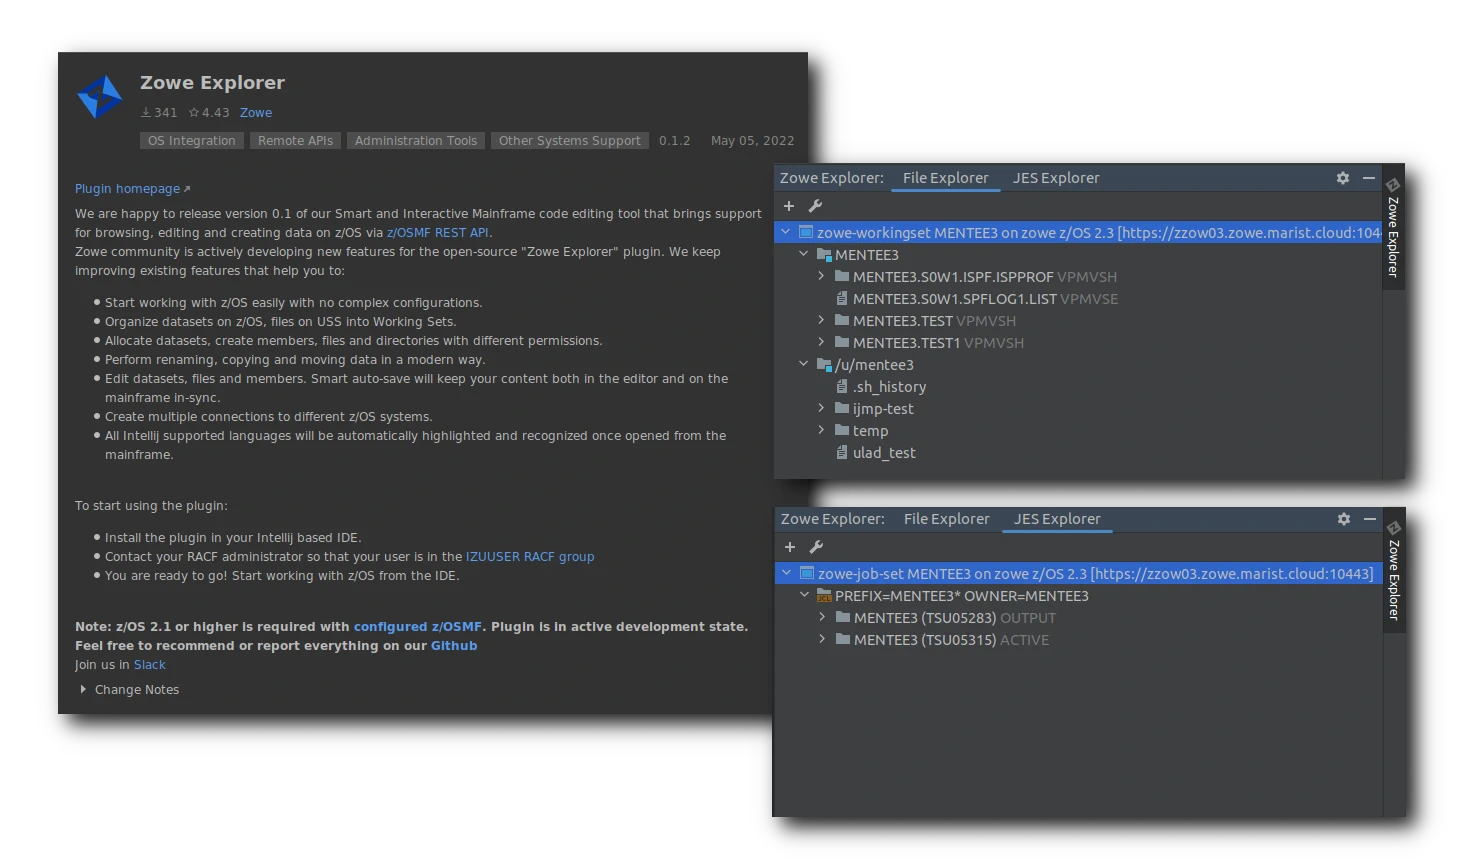Collapse the /u/mentee3 USS directory
1458x862 pixels.
tap(803, 365)
